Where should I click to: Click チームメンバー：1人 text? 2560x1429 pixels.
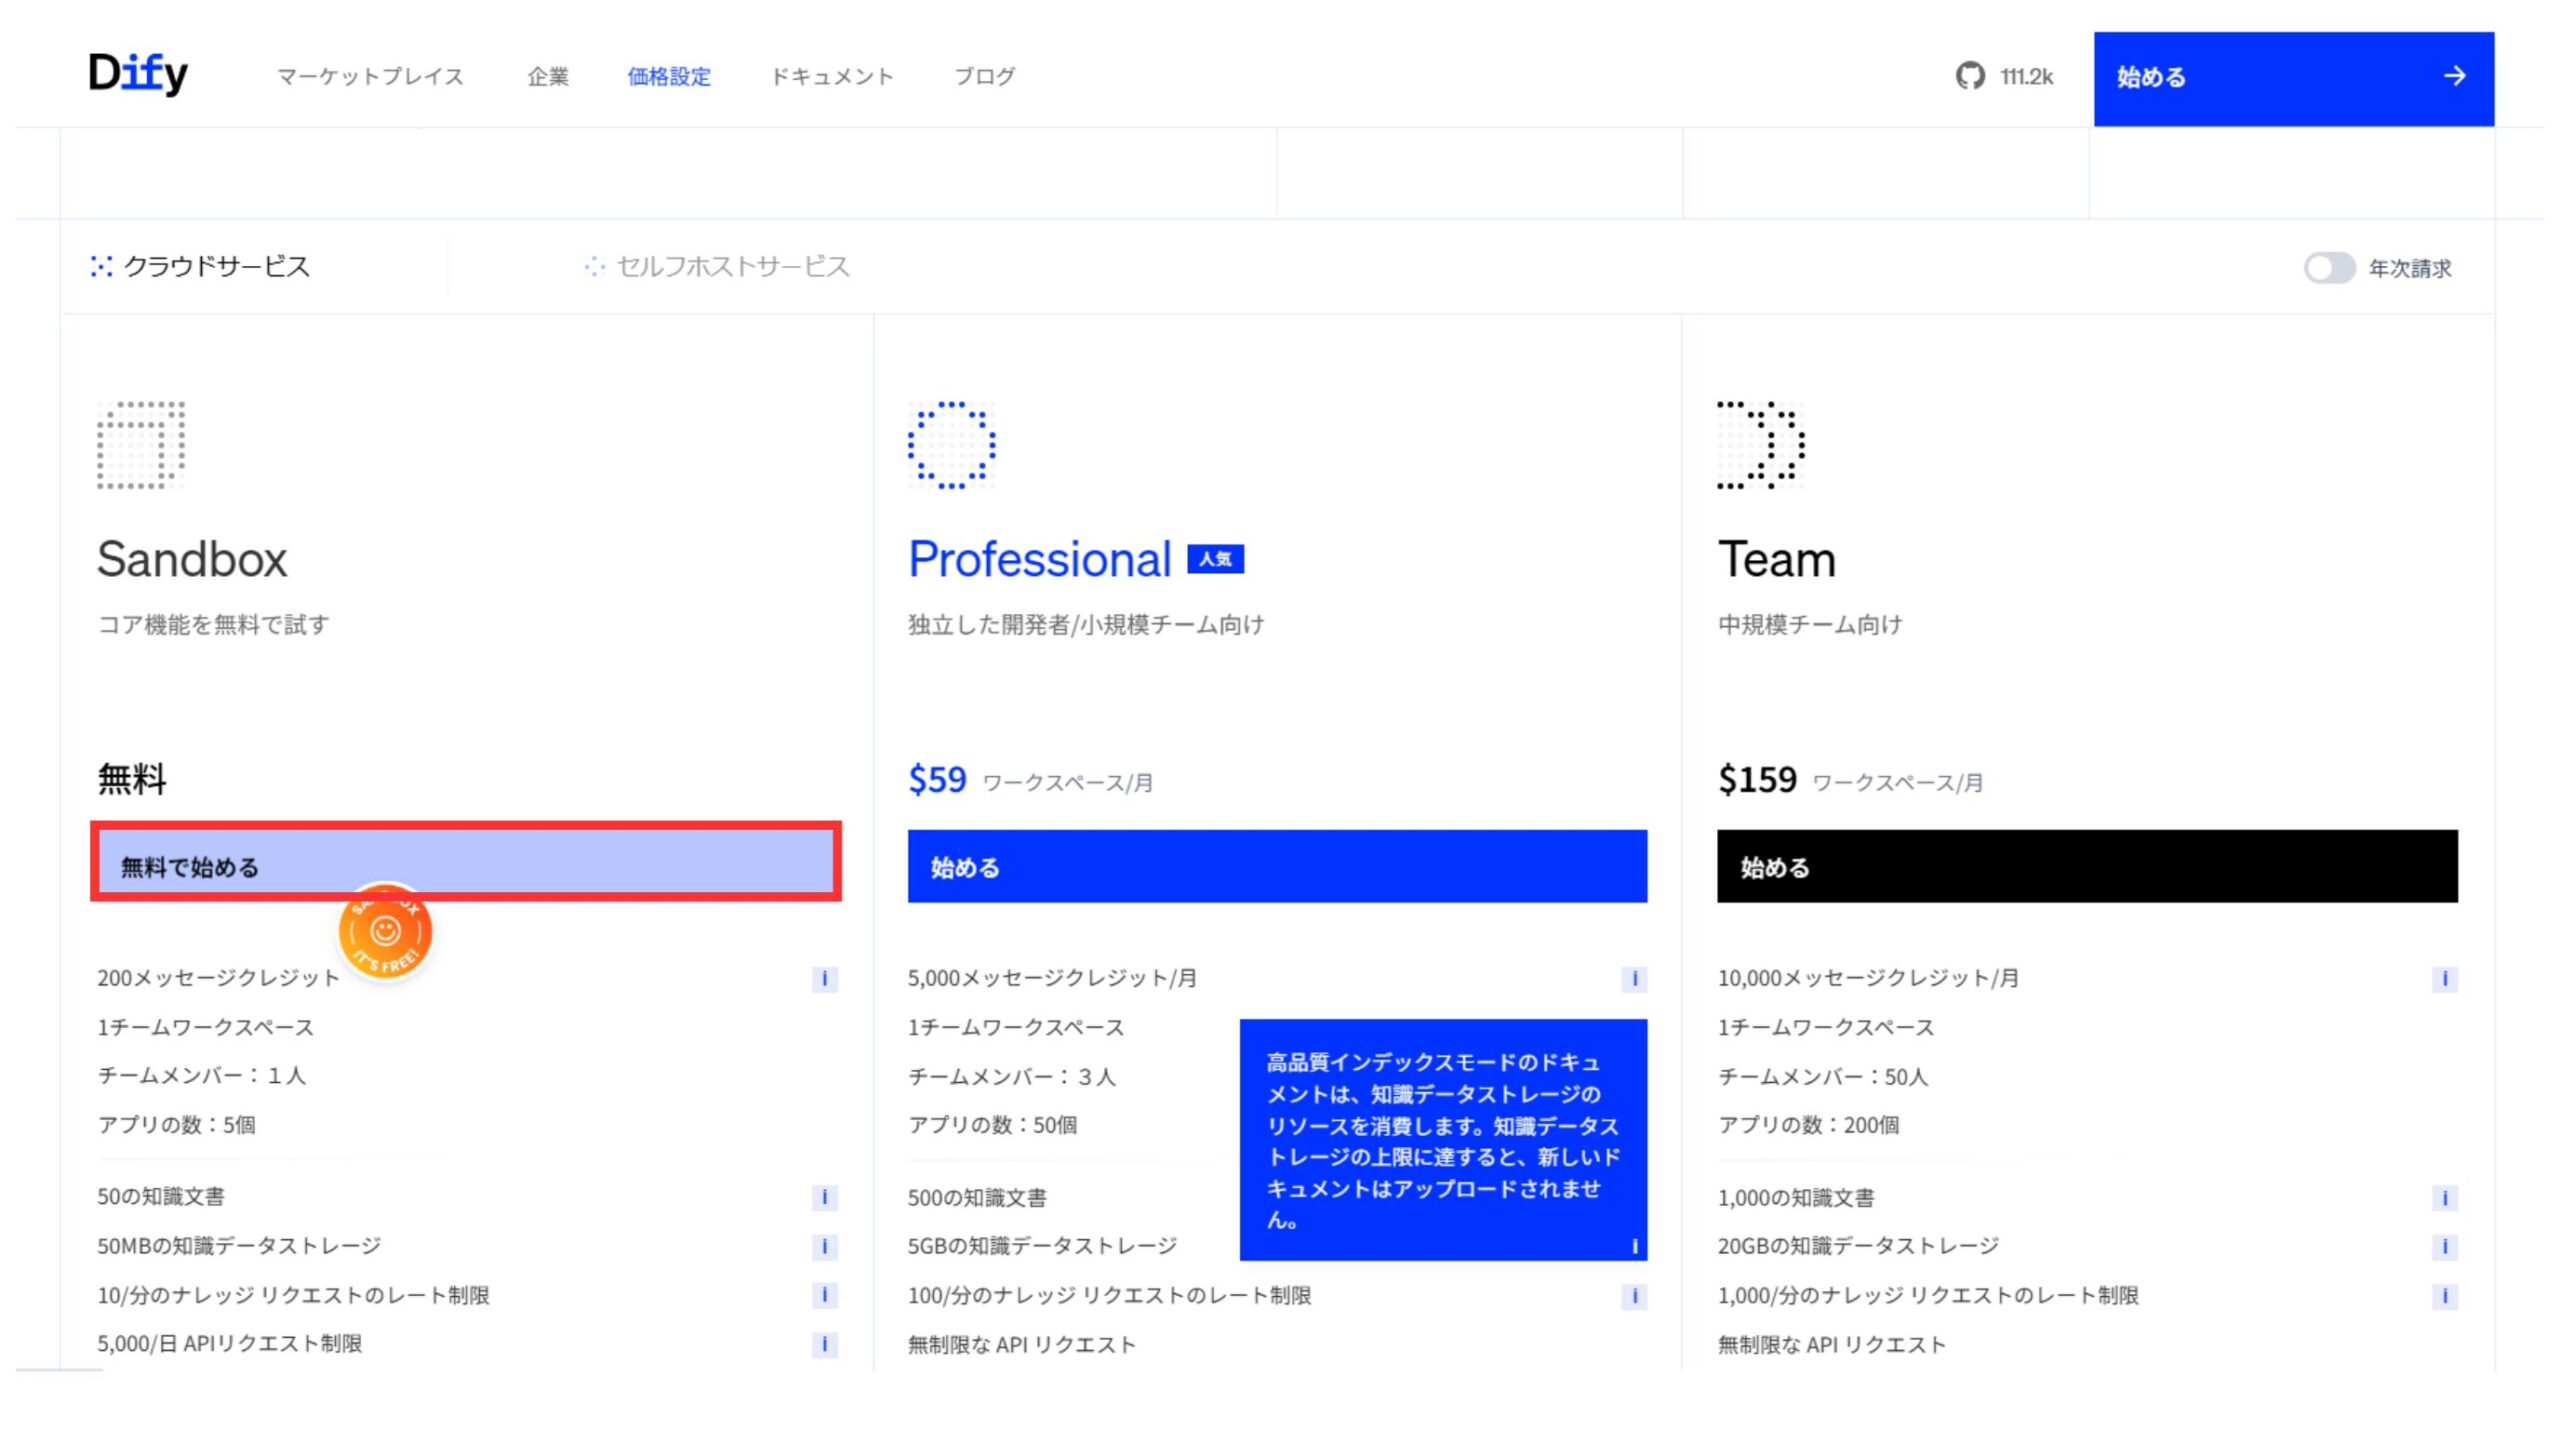tap(201, 1075)
